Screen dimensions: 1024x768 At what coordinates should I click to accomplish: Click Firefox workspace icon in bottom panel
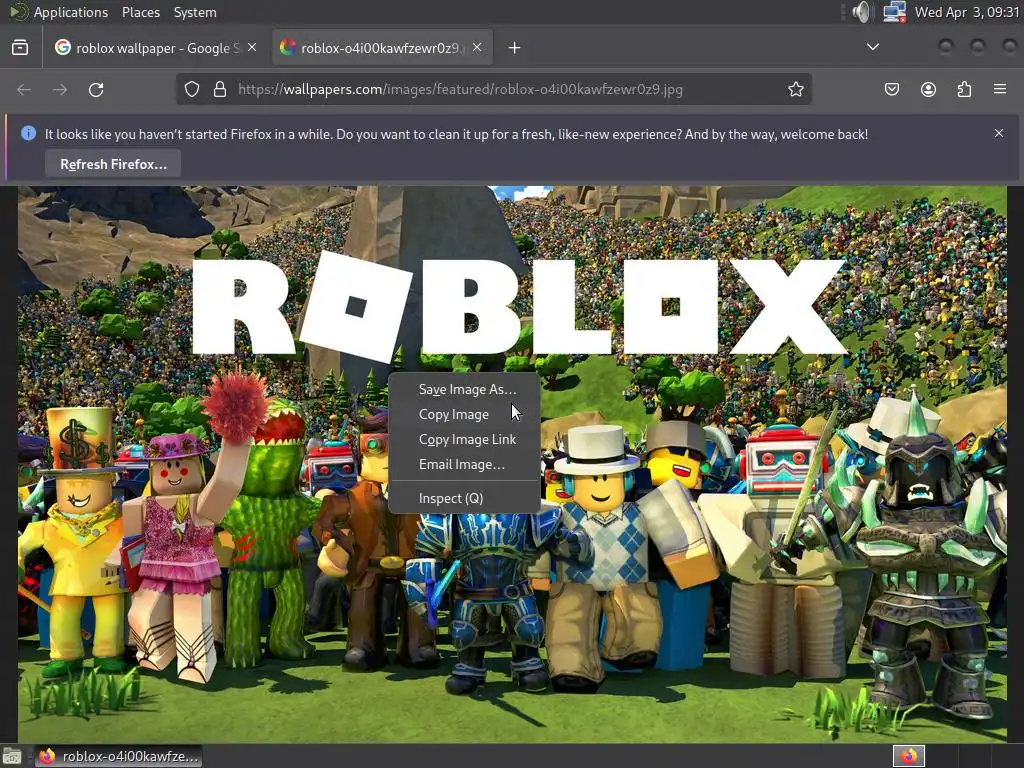click(909, 756)
